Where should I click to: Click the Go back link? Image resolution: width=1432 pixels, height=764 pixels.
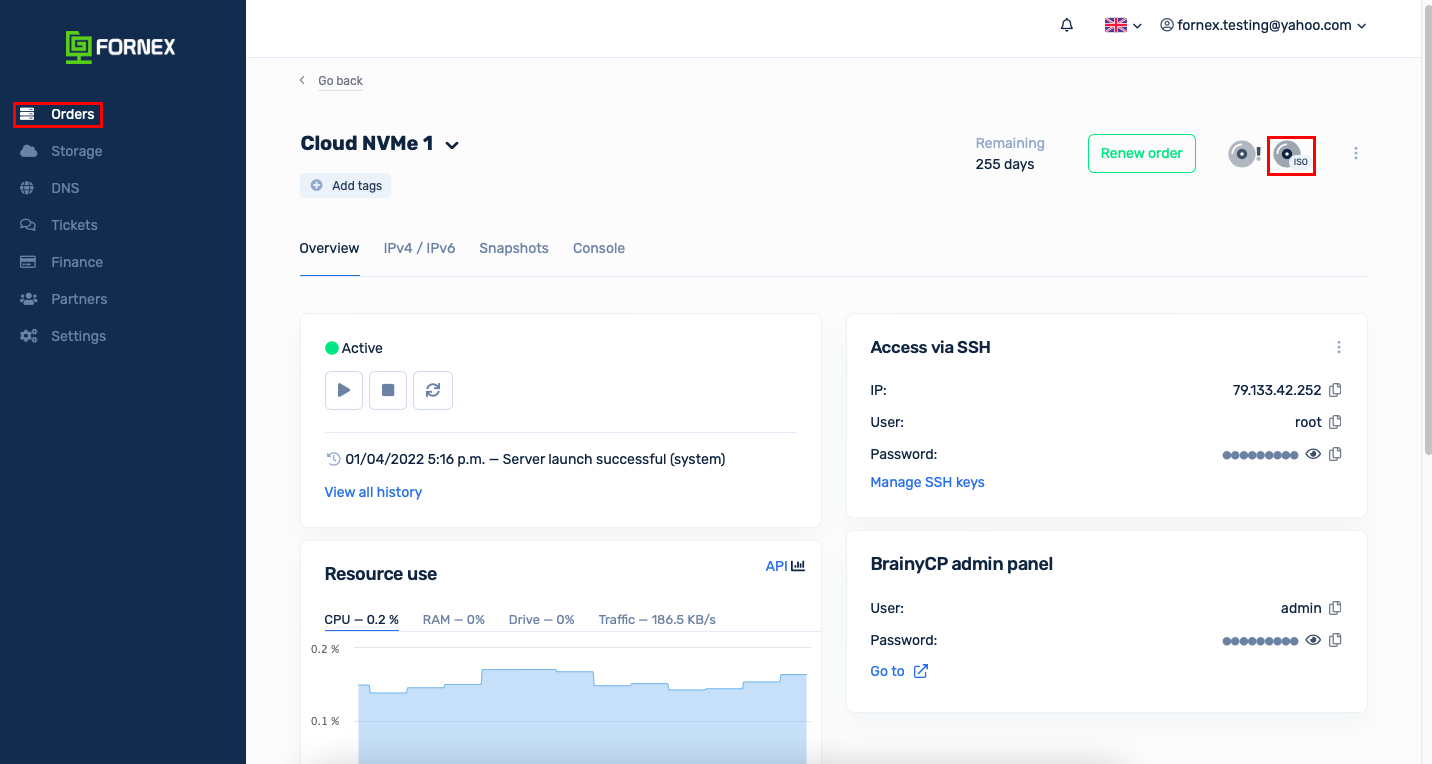click(x=340, y=81)
